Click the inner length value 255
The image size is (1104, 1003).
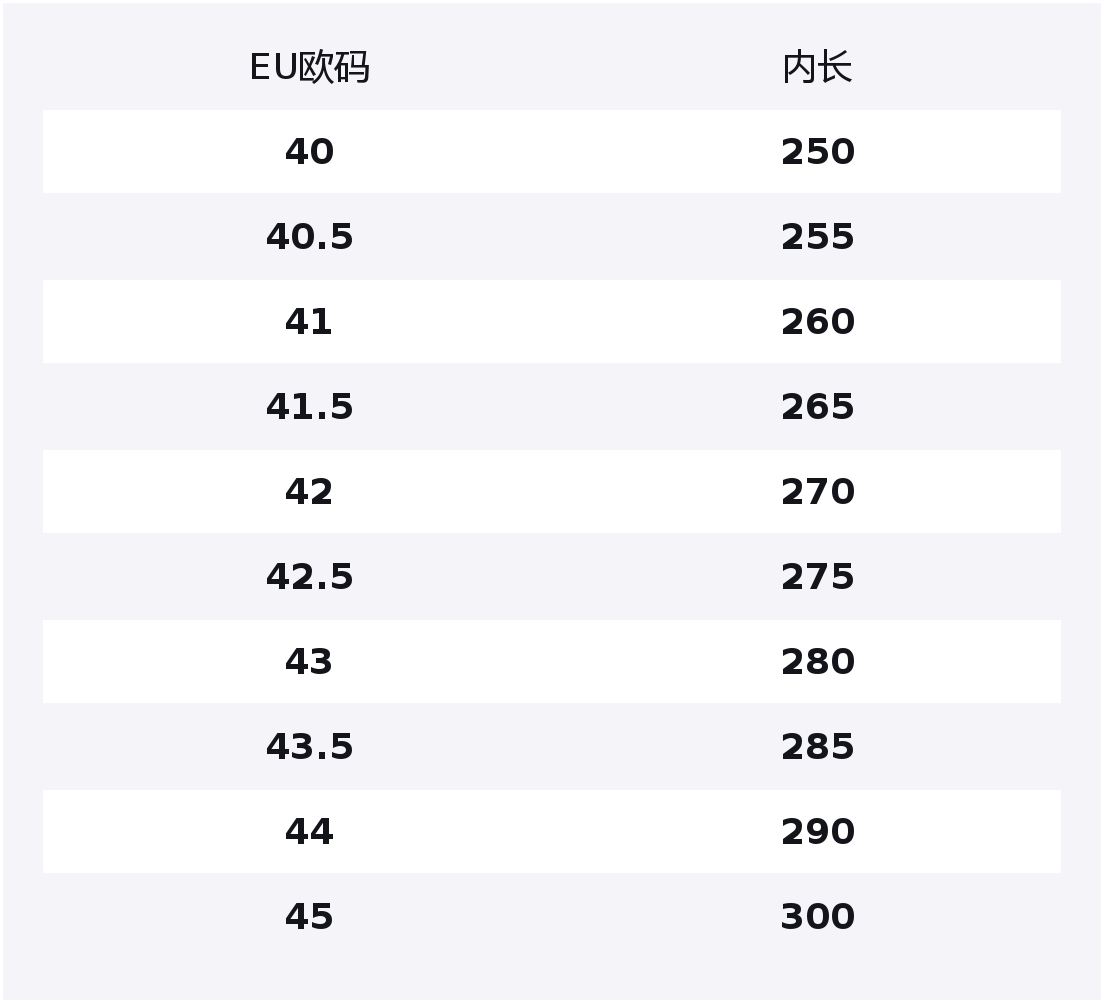coord(817,236)
